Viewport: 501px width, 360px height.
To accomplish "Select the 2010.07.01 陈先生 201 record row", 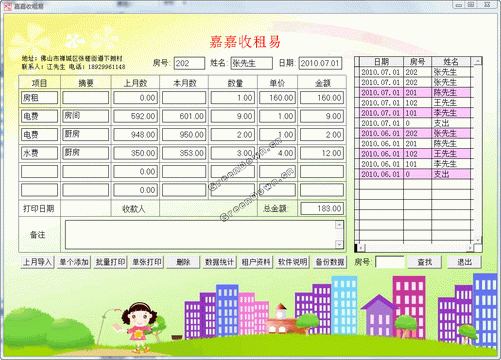I will 415,92.
